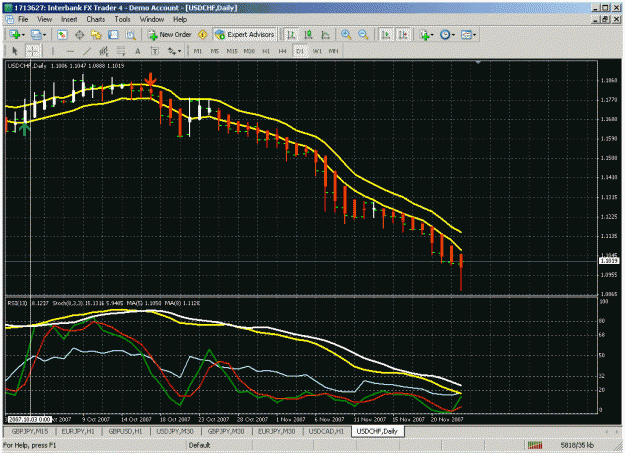Image resolution: width=625 pixels, height=453 pixels.
Task: Toggle chart Auto Scroll
Action: tap(386, 35)
